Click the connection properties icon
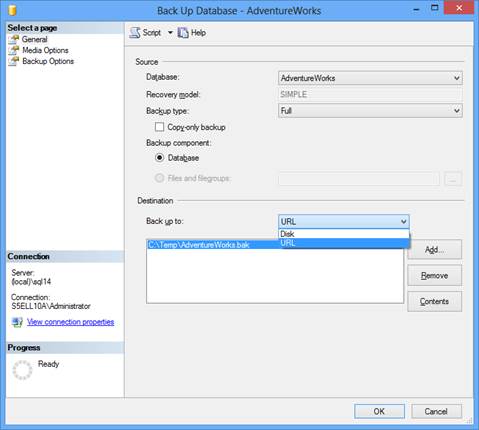 coord(17,322)
